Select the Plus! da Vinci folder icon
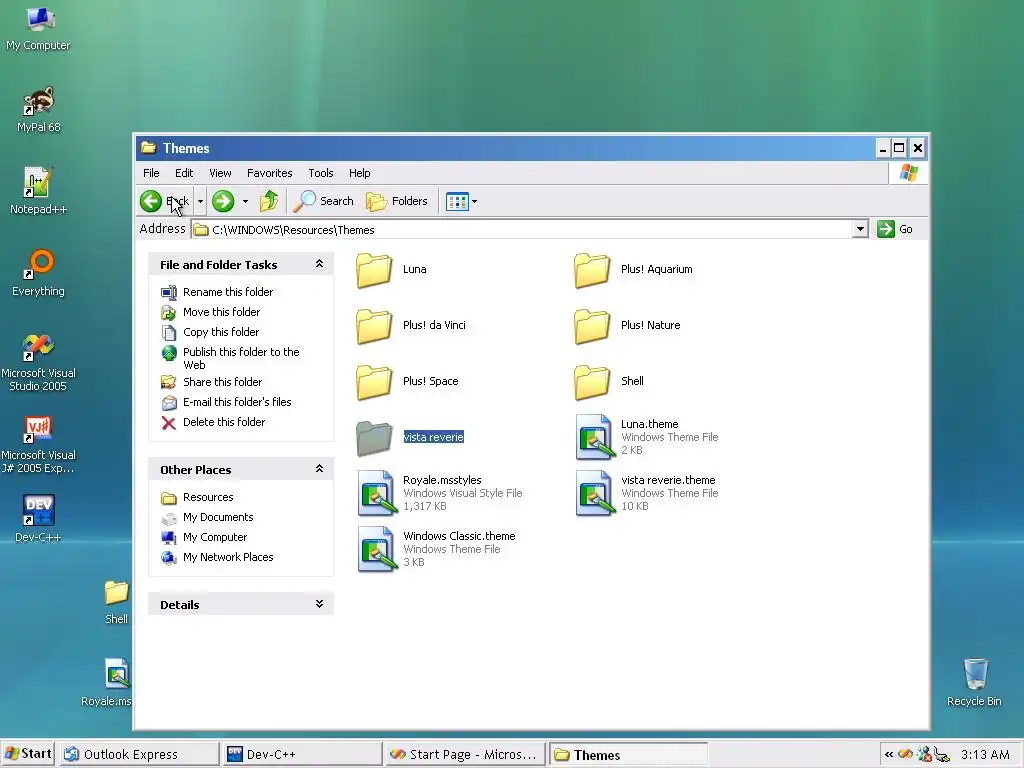Screen dimensions: 1024x768 374,326
